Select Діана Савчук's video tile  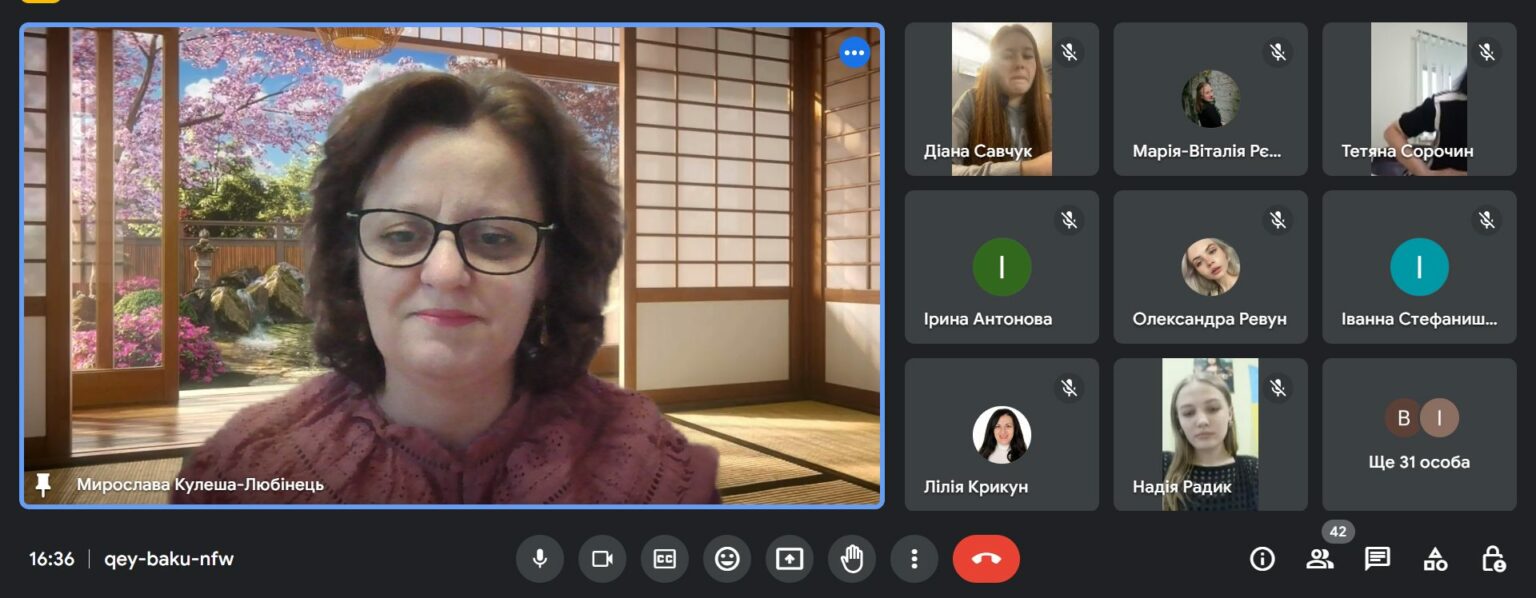[x=1002, y=99]
